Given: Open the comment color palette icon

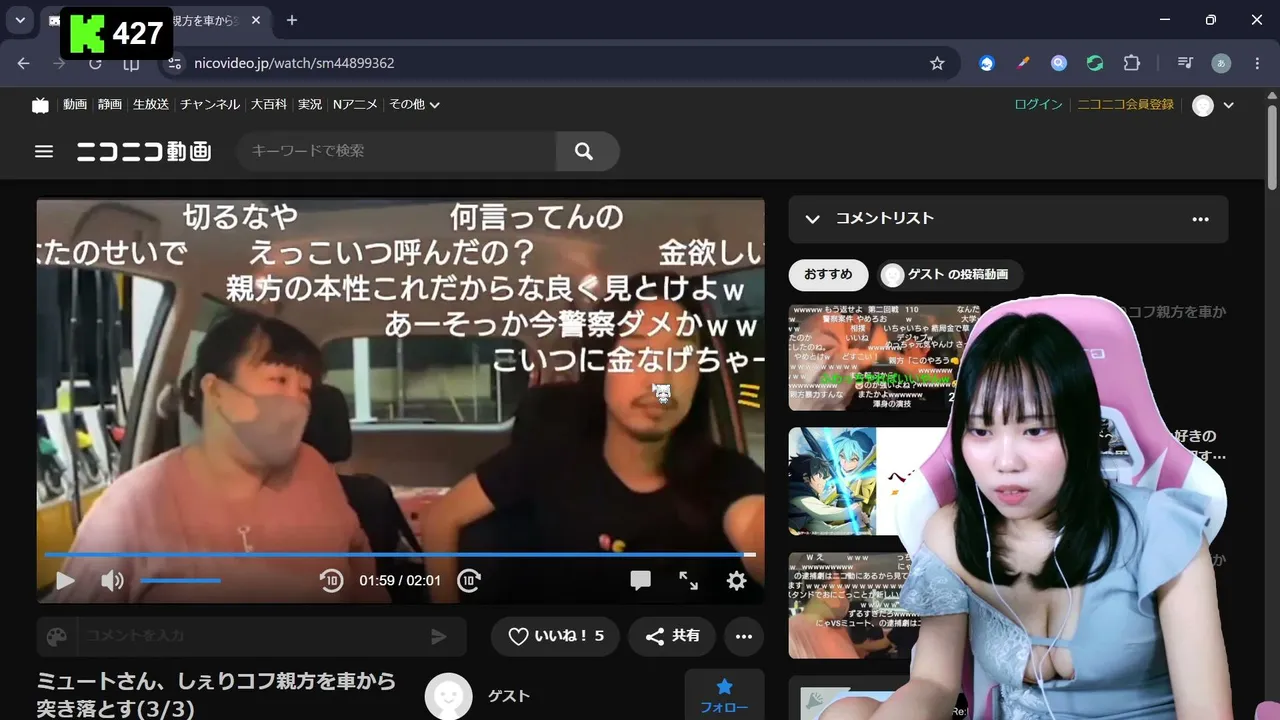Looking at the screenshot, I should [57, 637].
